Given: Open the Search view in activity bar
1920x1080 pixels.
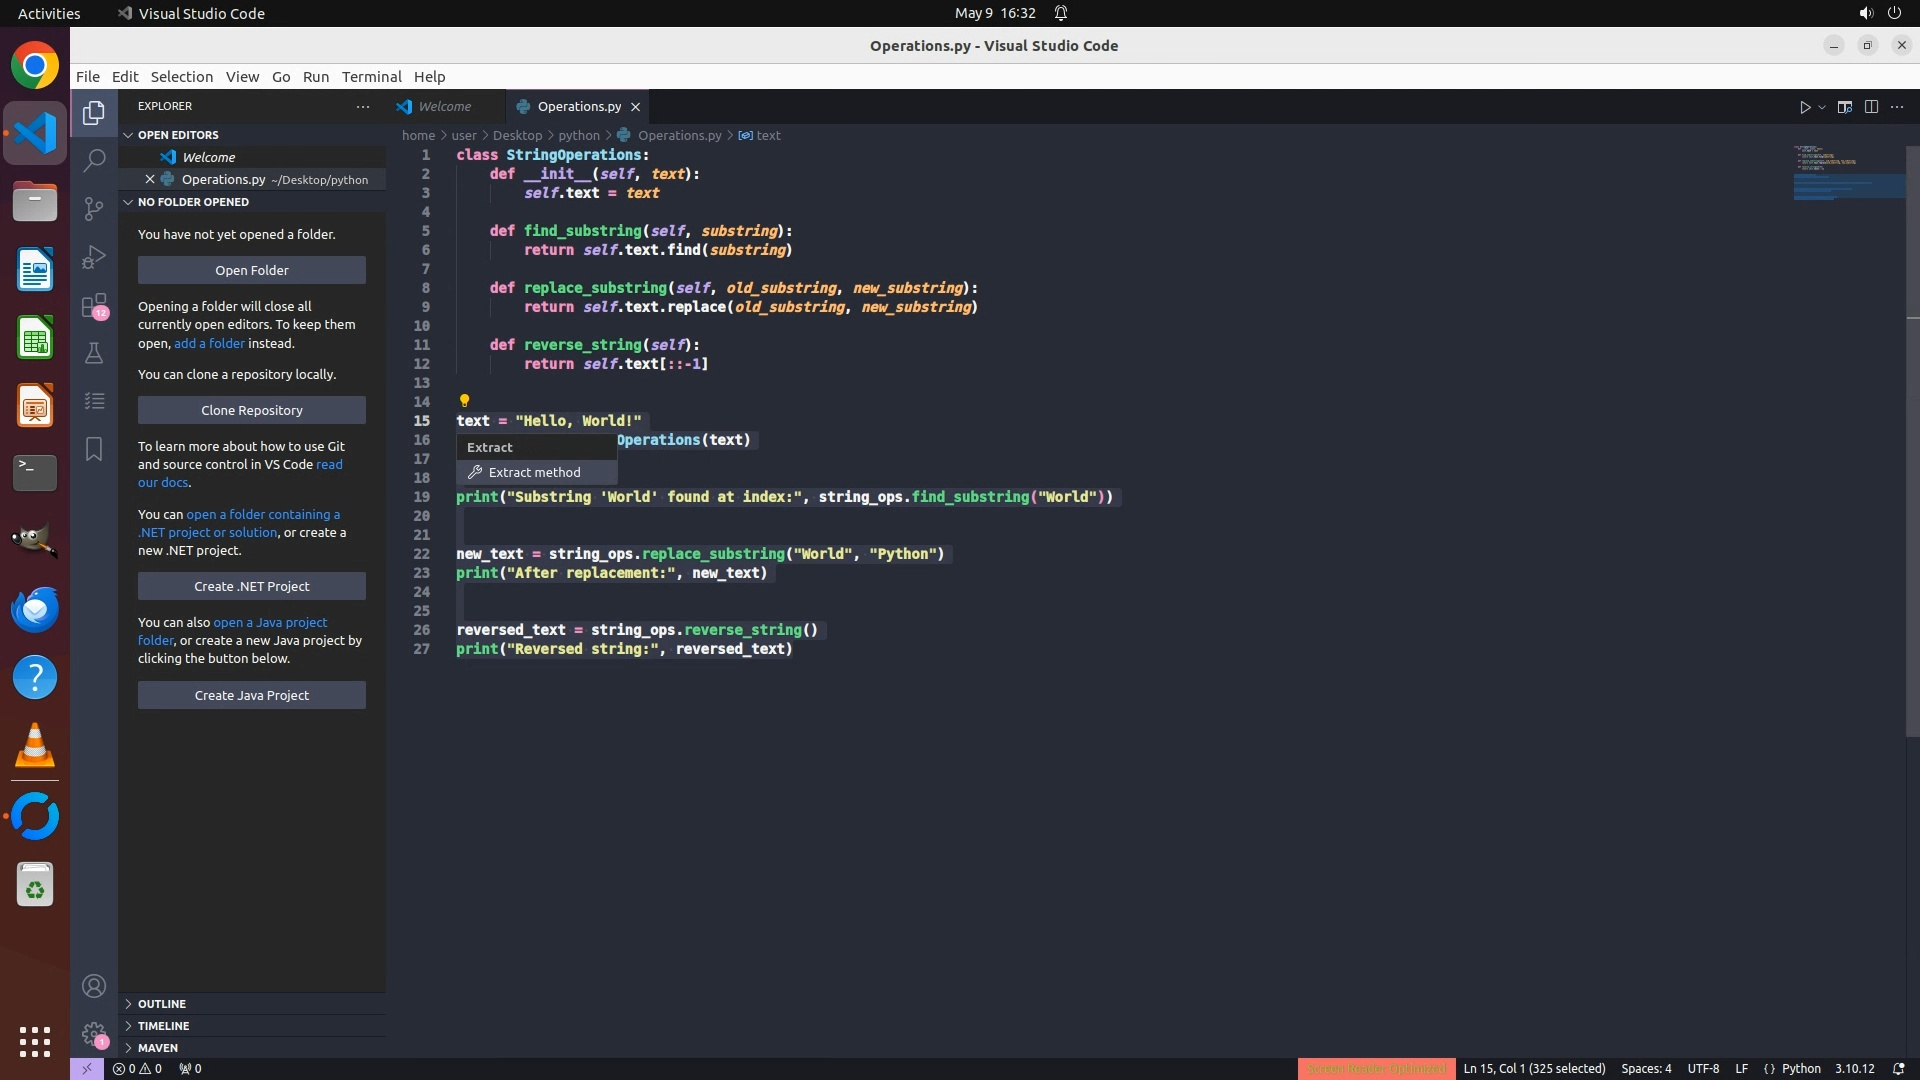Looking at the screenshot, I should point(94,160).
